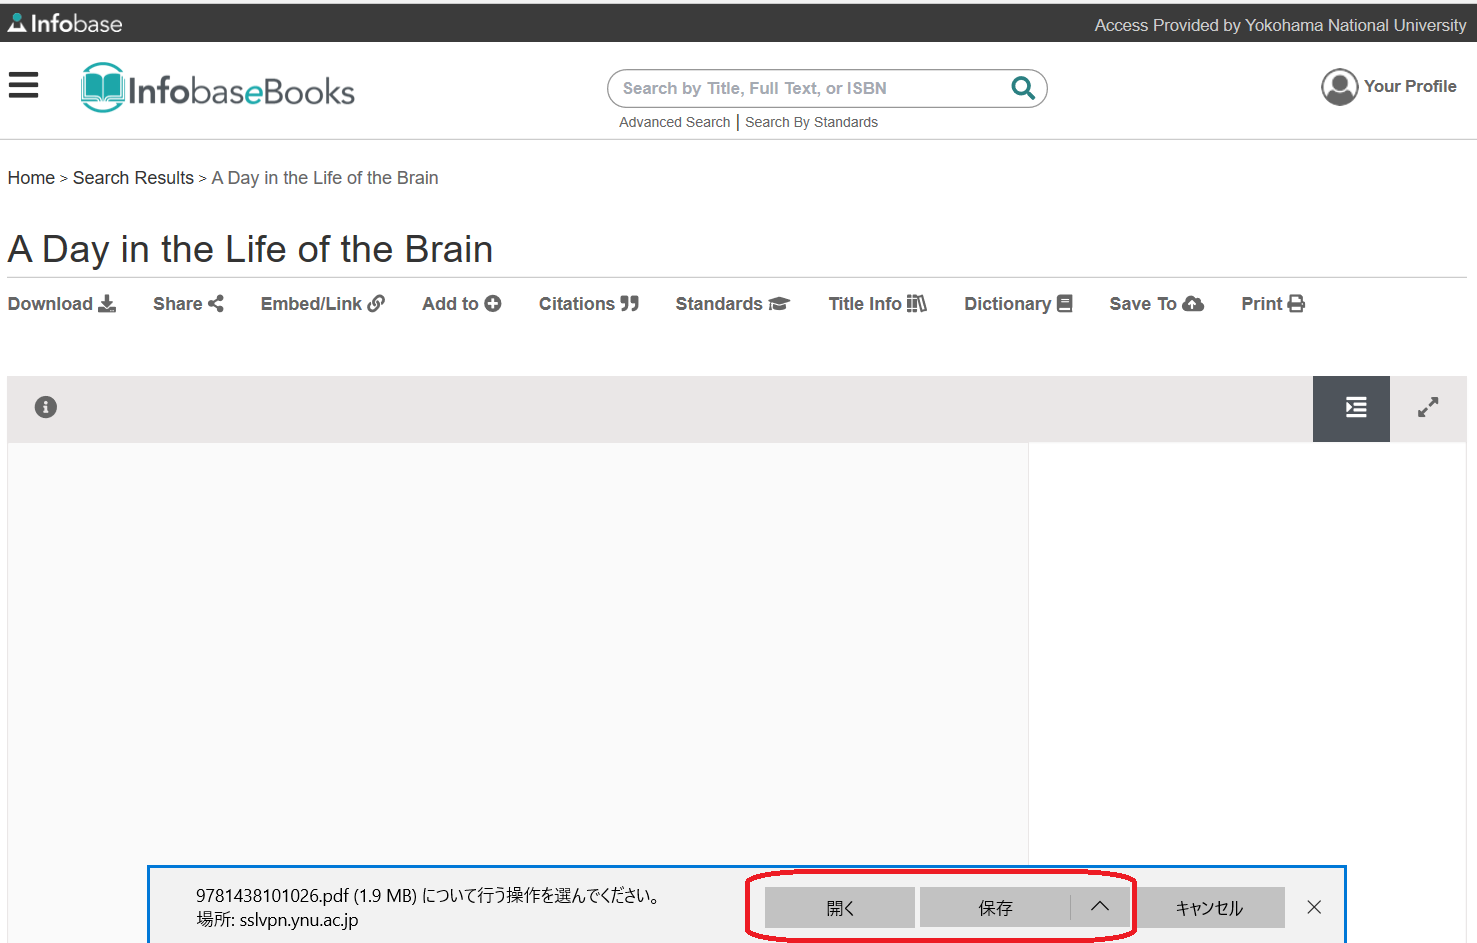This screenshot has width=1477, height=943.
Task: Open the Dictionary tool
Action: 1018,304
